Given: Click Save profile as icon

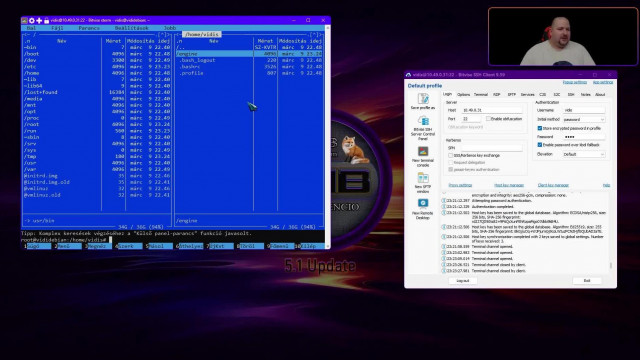Looking at the screenshot, I should (423, 99).
